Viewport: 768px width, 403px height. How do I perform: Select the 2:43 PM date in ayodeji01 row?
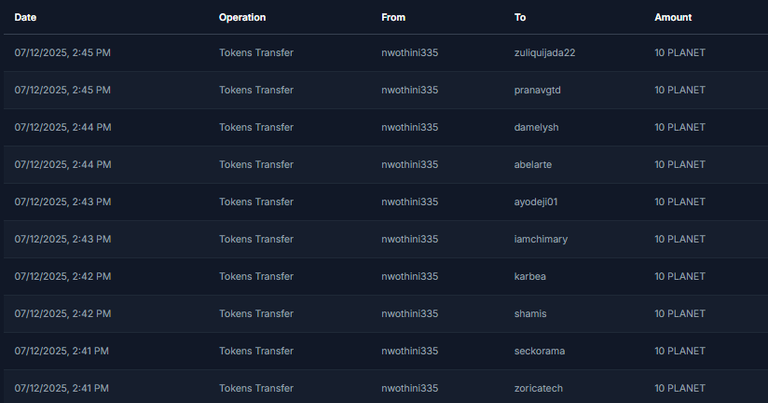point(63,202)
